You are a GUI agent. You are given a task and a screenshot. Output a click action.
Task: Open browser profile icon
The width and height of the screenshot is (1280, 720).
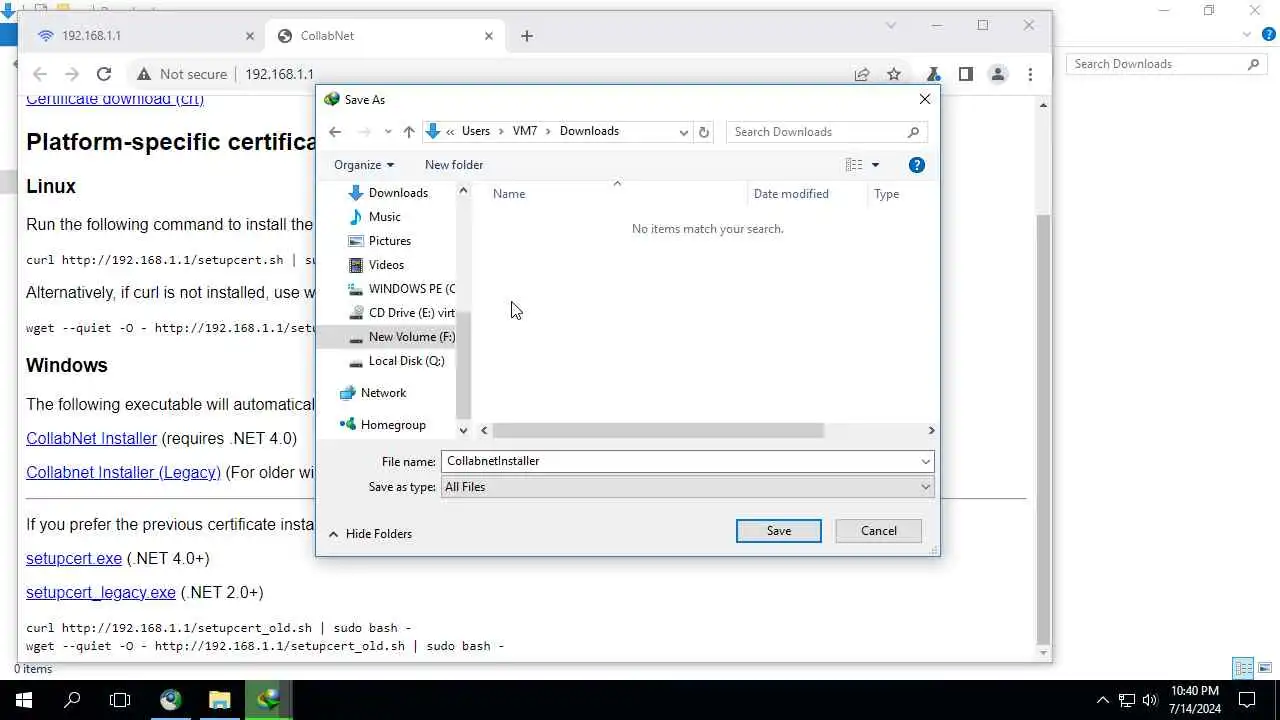click(997, 74)
